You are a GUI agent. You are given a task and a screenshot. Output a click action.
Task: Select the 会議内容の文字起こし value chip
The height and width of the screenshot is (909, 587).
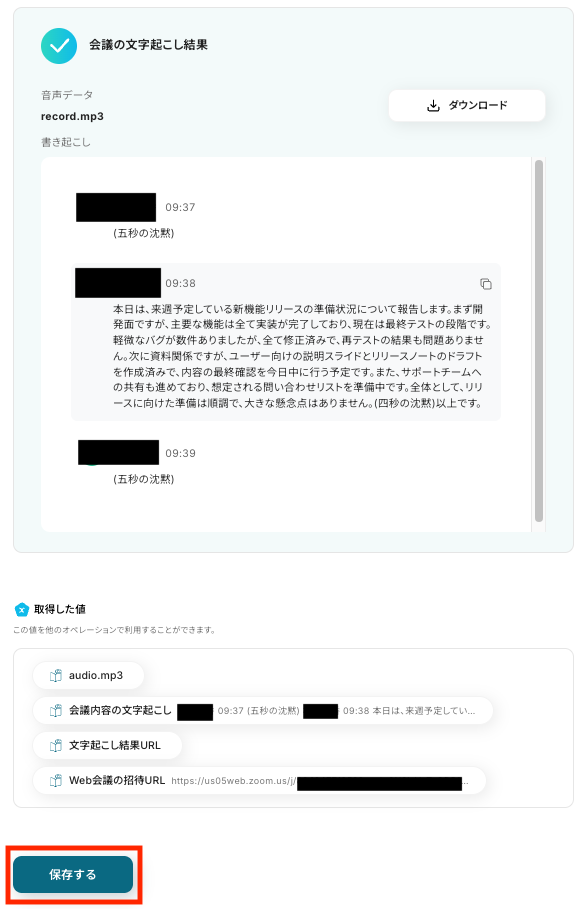pyautogui.click(x=262, y=711)
